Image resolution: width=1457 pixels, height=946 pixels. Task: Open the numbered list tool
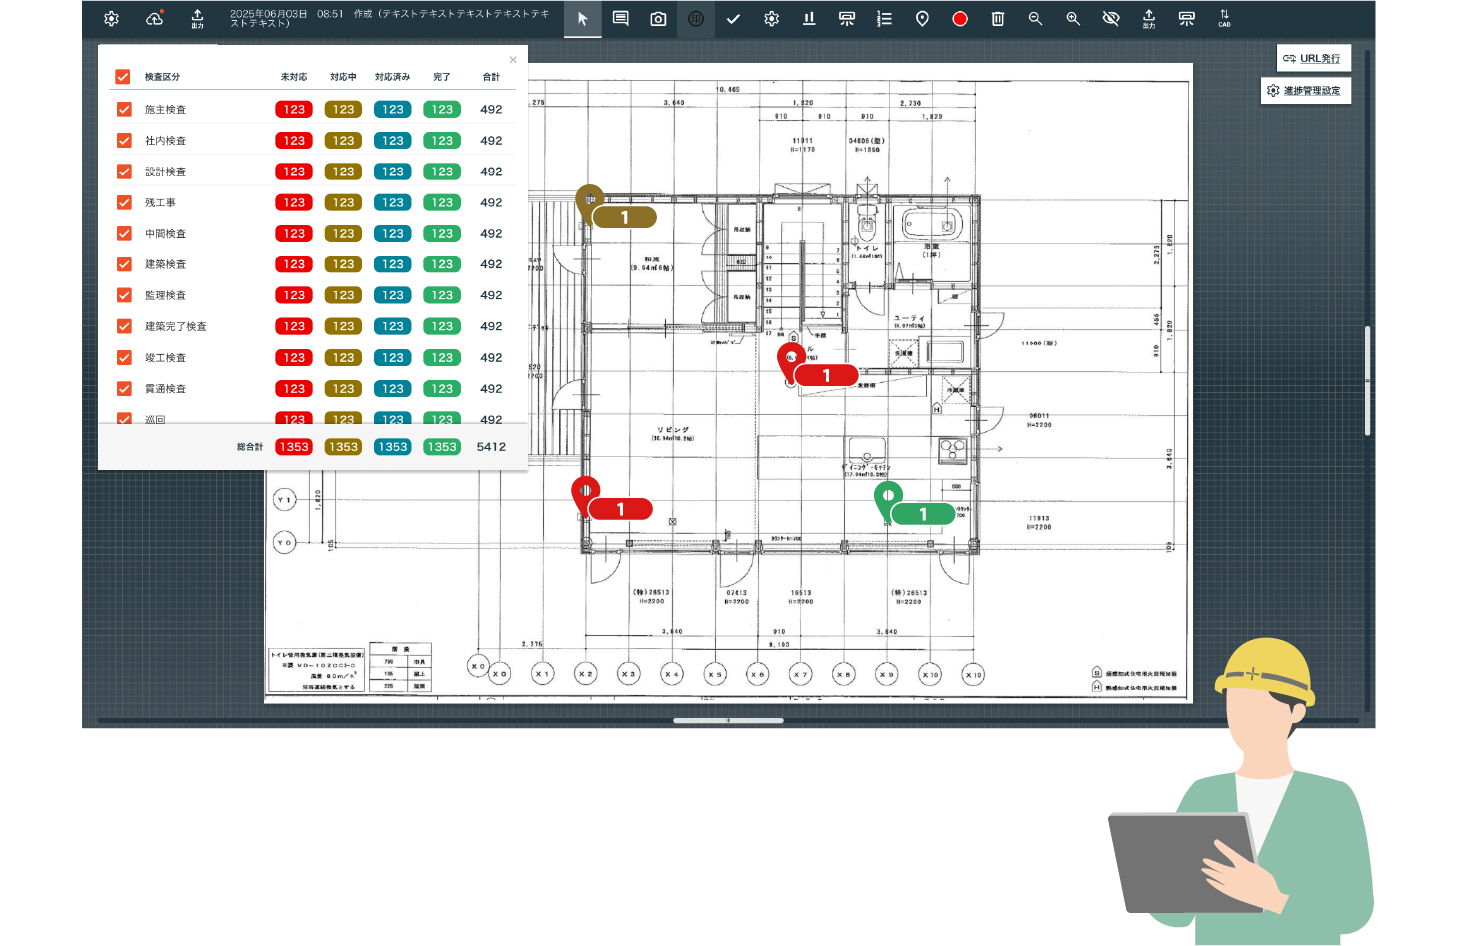tap(884, 19)
